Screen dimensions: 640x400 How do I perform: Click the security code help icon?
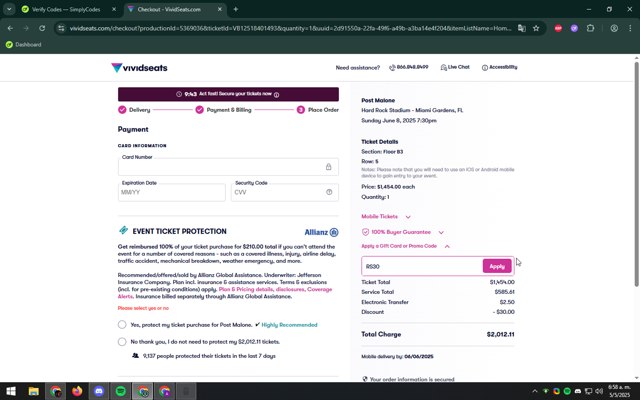(x=329, y=193)
